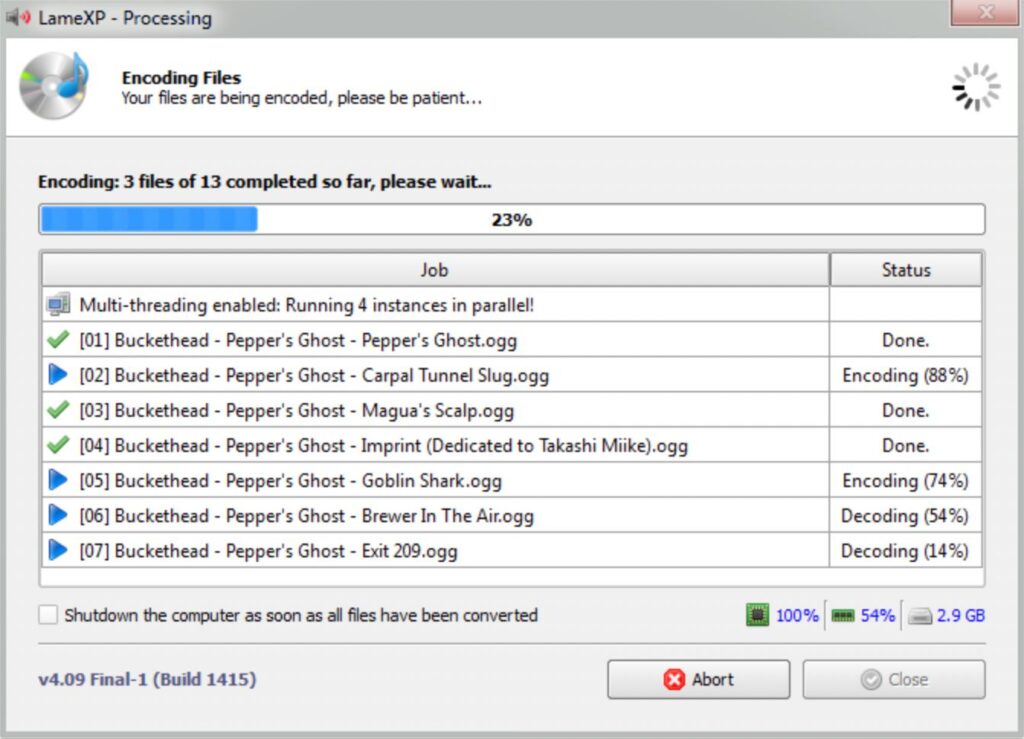Enable shutdown after conversion checkbox
Screen dimensions: 1024x739
[x=48, y=615]
